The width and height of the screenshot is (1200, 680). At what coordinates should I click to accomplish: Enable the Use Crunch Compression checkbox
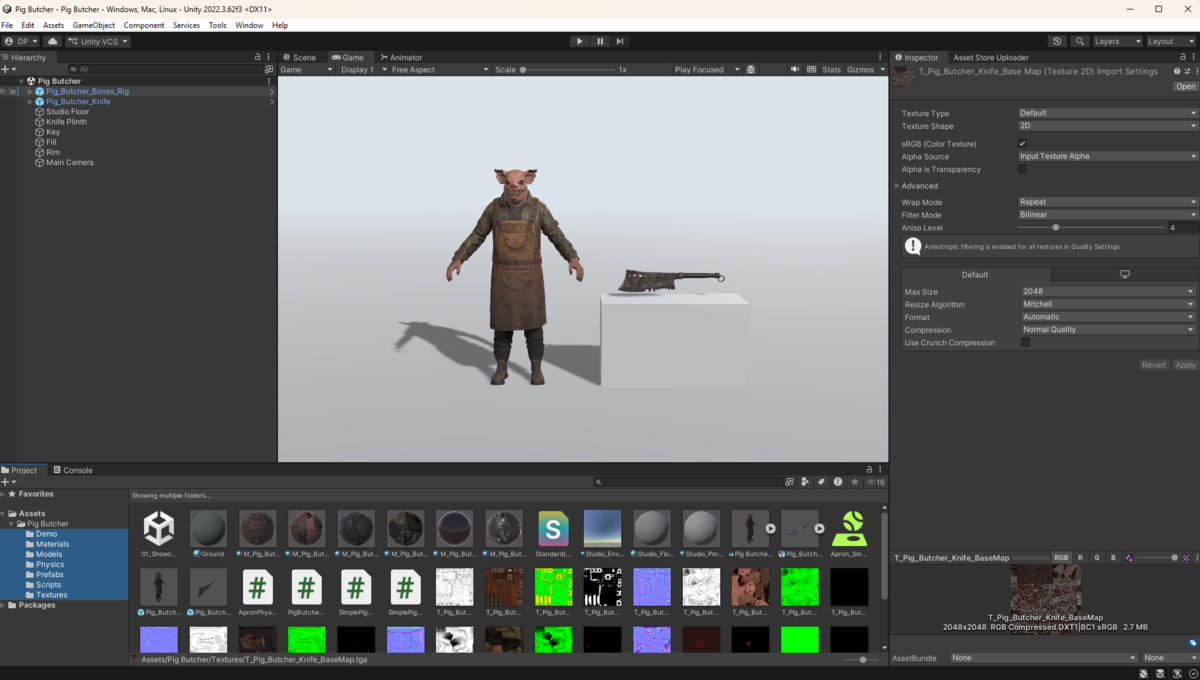tap(1025, 342)
